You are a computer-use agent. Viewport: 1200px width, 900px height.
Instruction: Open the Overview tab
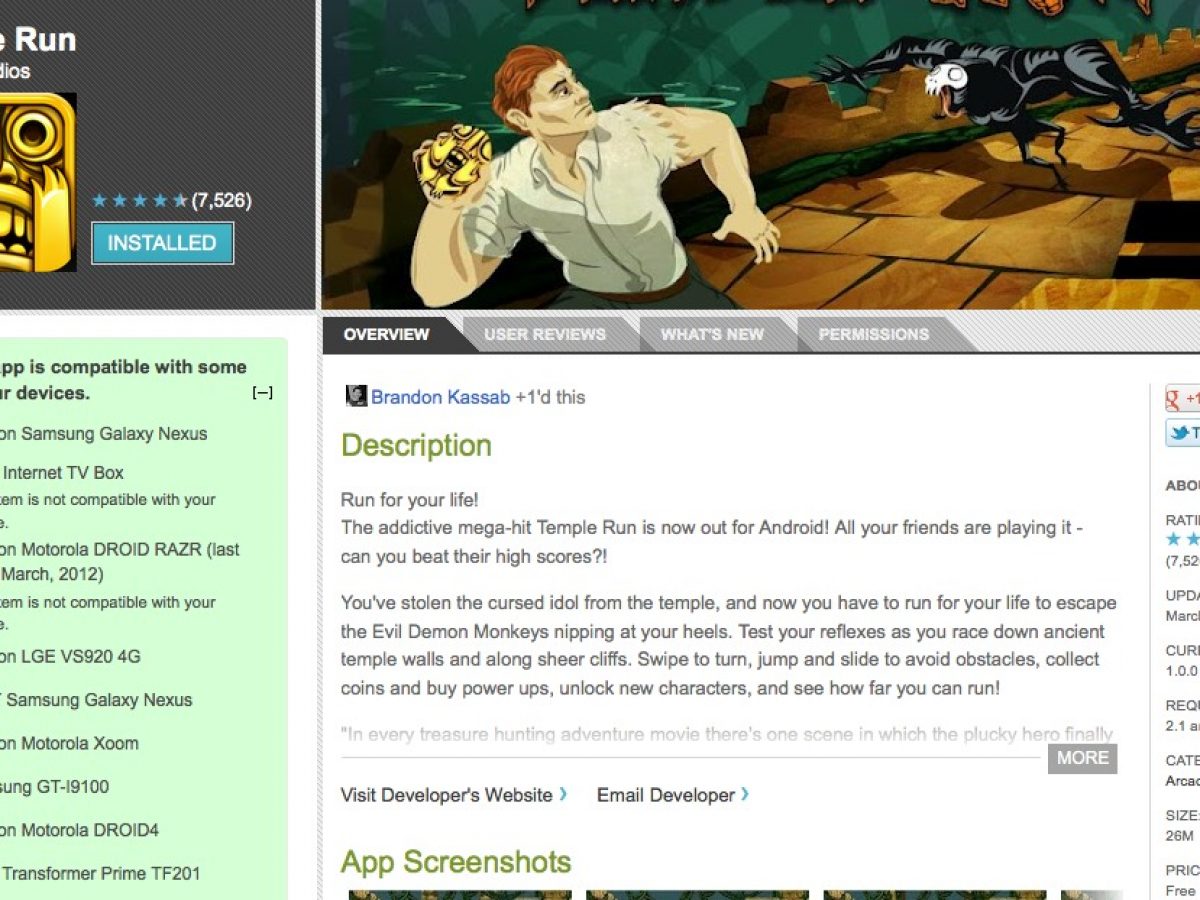point(386,335)
